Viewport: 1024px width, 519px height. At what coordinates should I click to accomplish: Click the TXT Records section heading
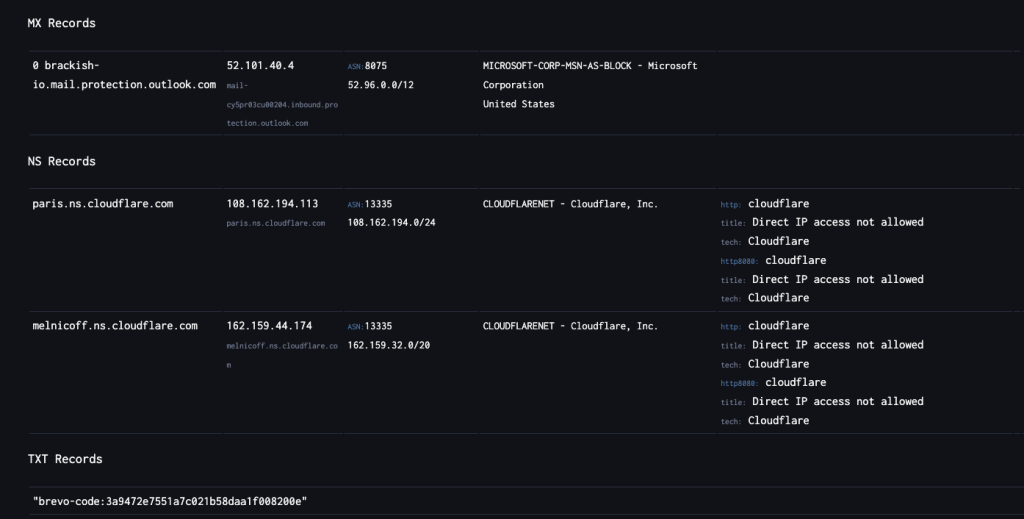tap(65, 459)
